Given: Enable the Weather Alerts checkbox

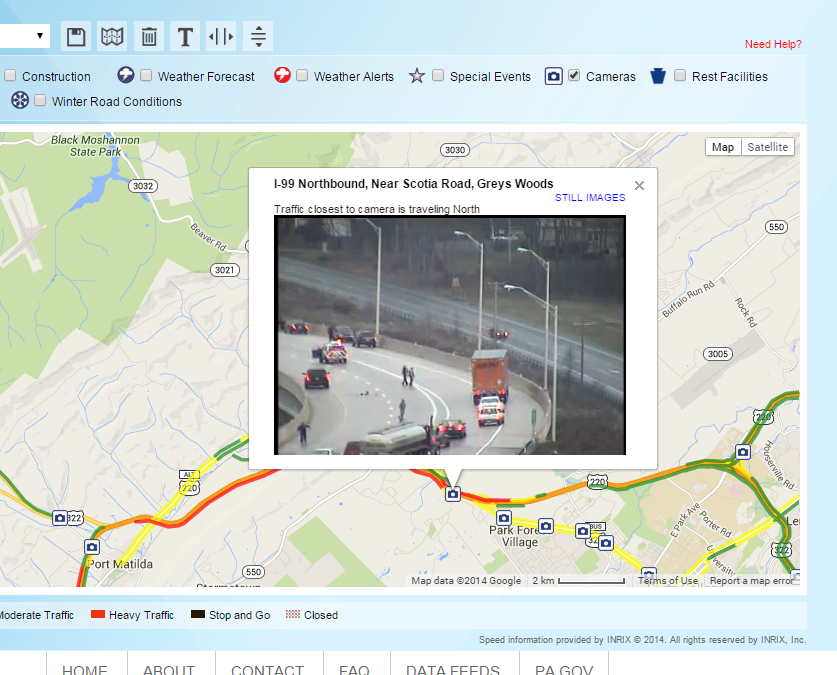Looking at the screenshot, I should 302,75.
